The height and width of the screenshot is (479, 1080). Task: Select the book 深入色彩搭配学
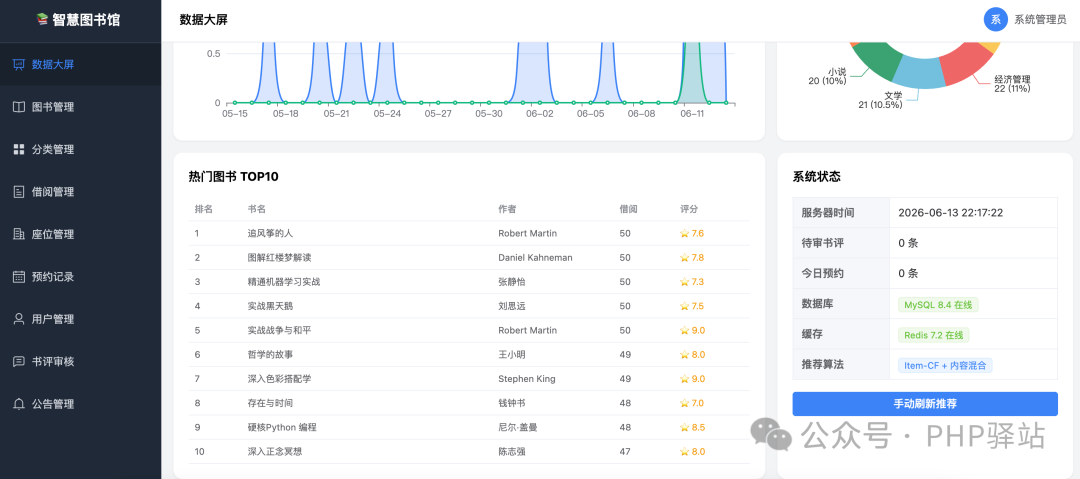[x=280, y=379]
